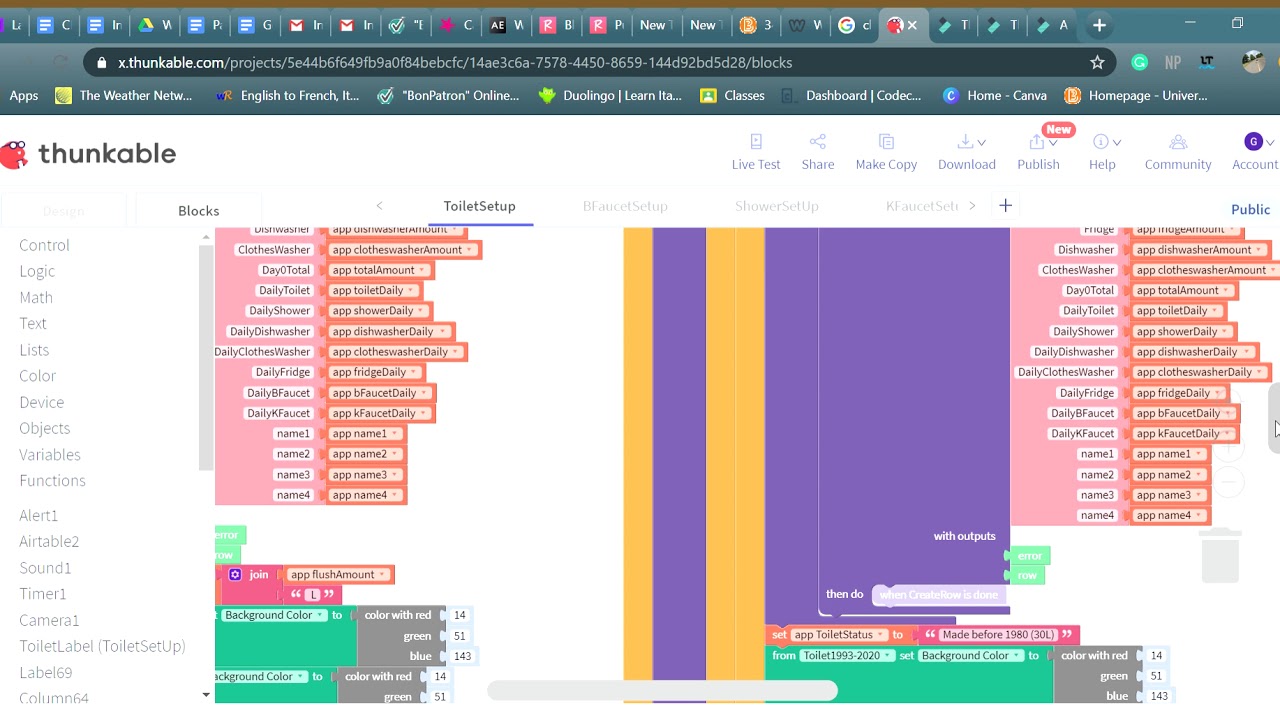
Task: Click the join block gear icon
Action: 235,574
